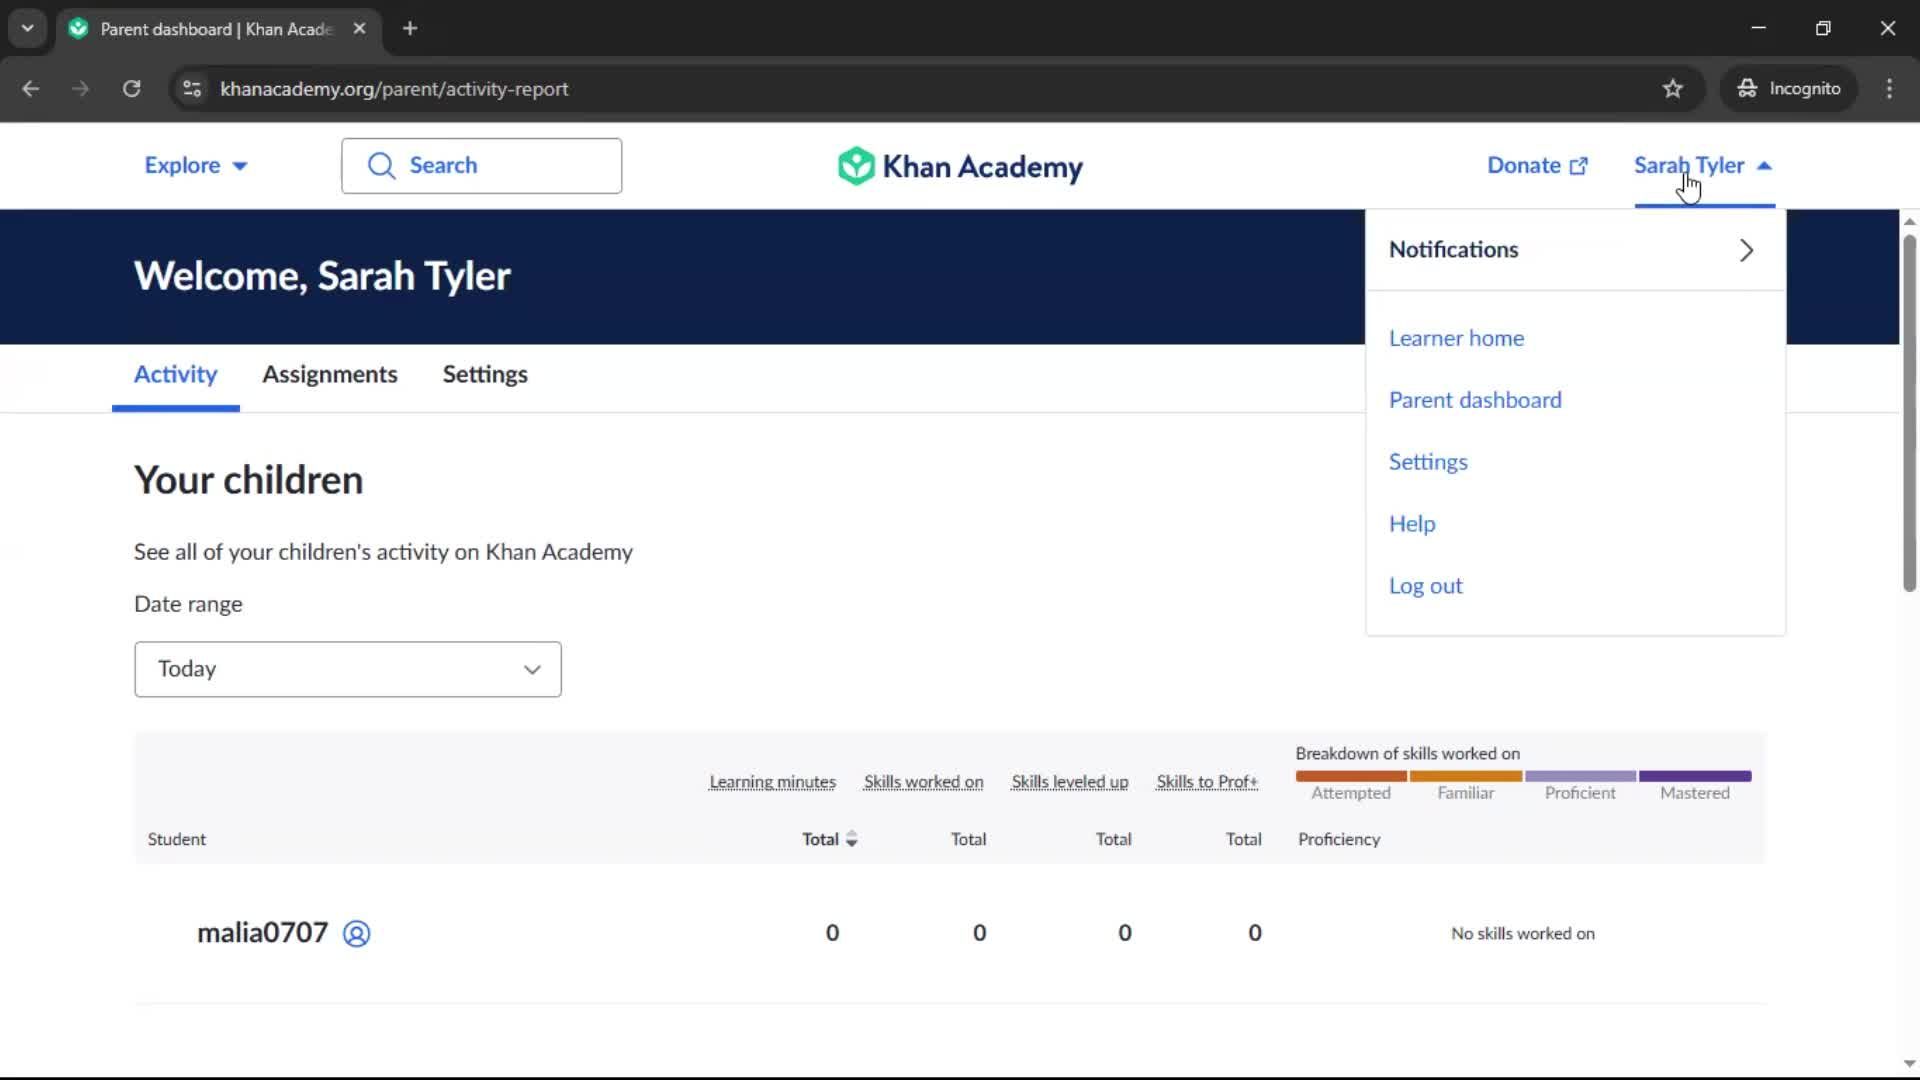This screenshot has height=1080, width=1920.
Task: Reload the page
Action: [x=131, y=89]
